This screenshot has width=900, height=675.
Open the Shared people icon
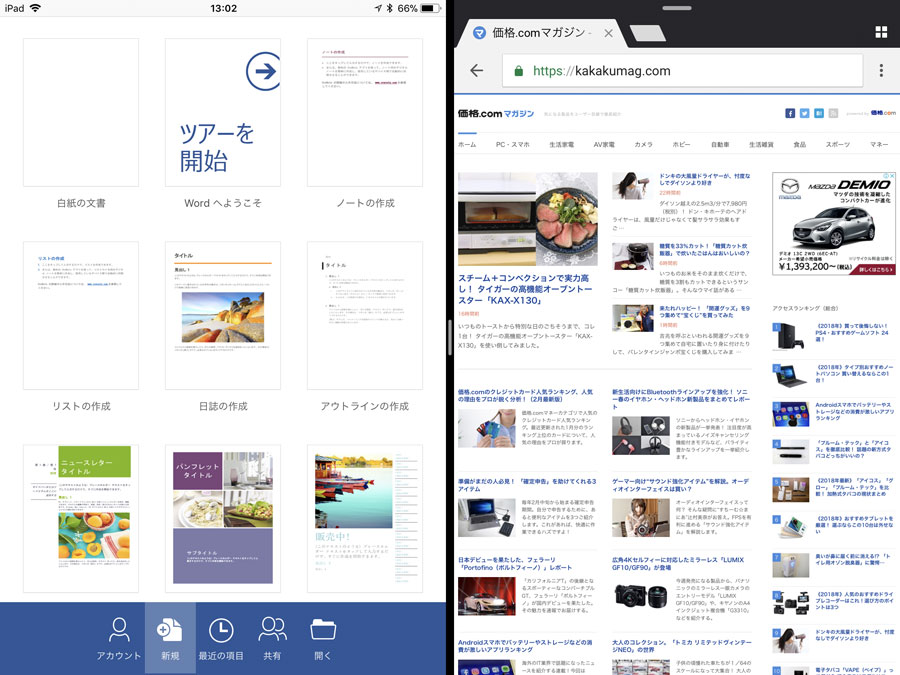click(x=272, y=630)
